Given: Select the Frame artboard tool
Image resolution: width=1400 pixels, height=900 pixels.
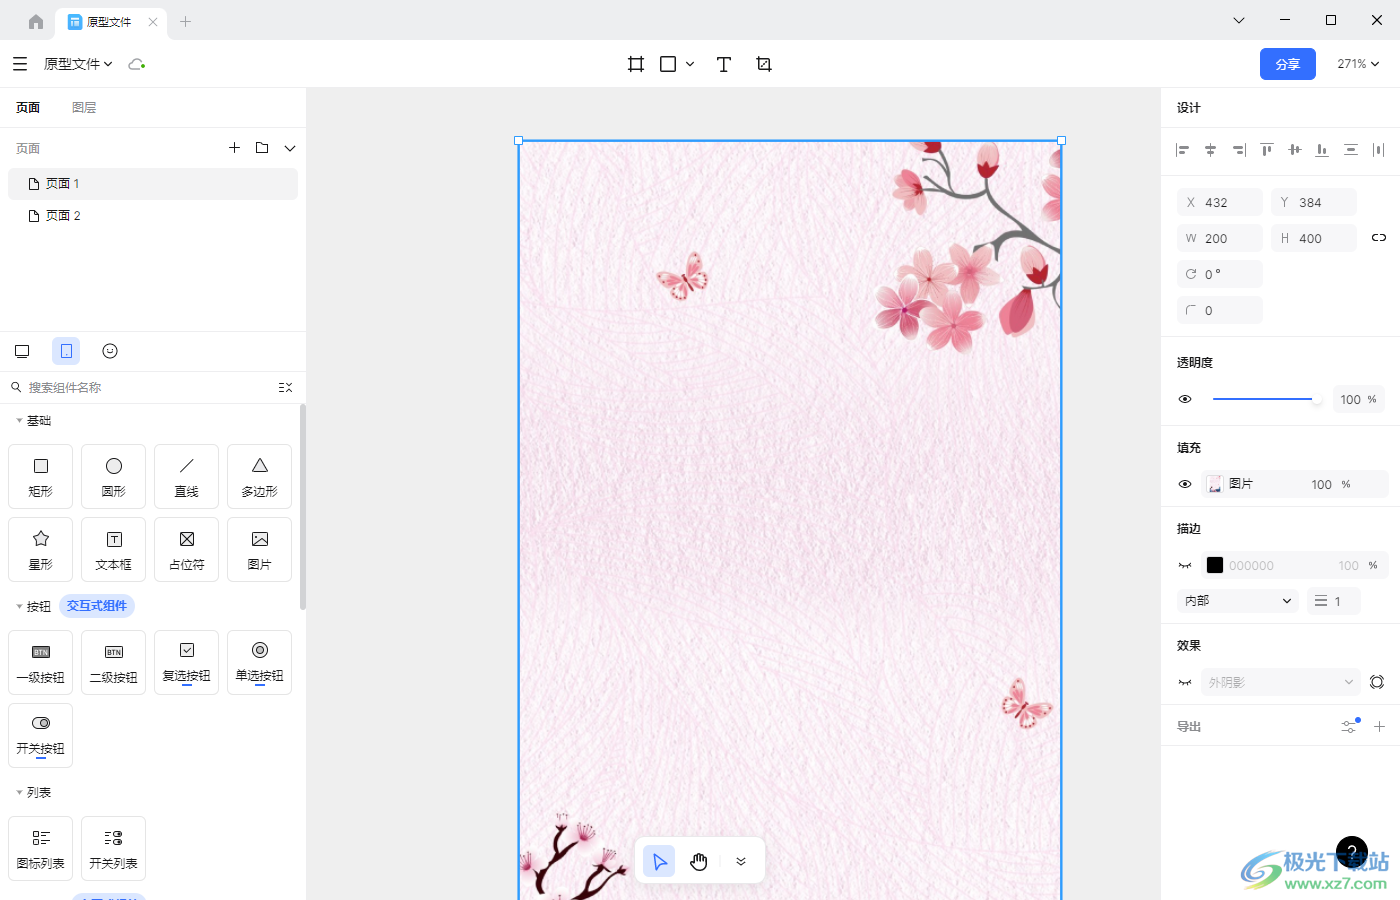Looking at the screenshot, I should [x=636, y=64].
